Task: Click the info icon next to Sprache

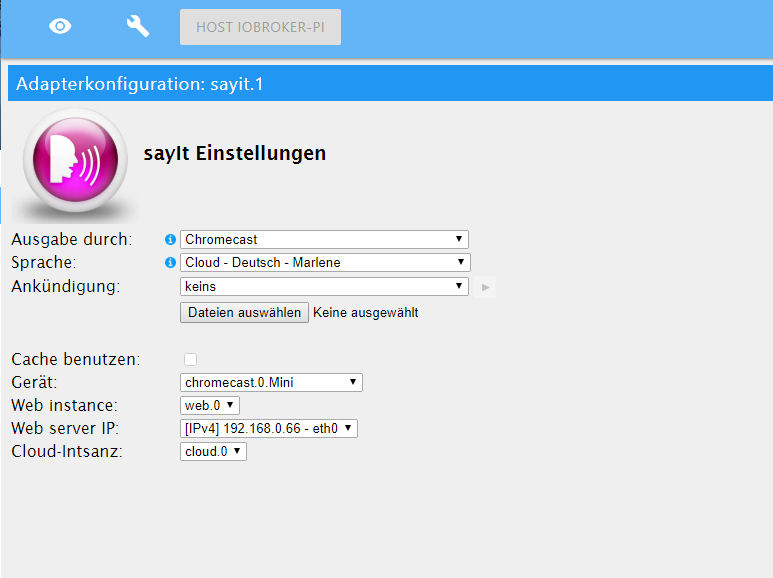Action: pyautogui.click(x=170, y=262)
